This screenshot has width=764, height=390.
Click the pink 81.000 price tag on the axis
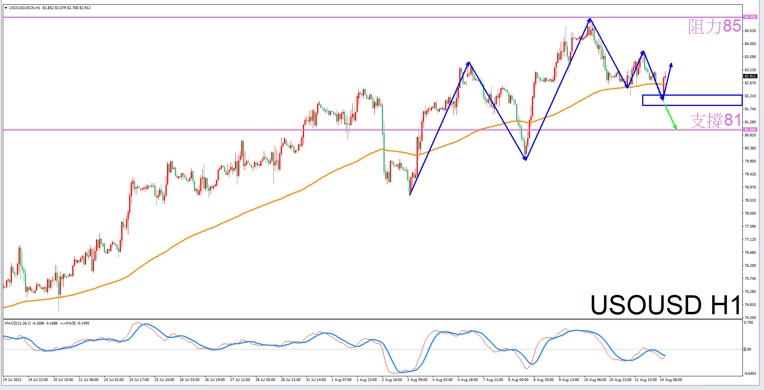coord(750,129)
